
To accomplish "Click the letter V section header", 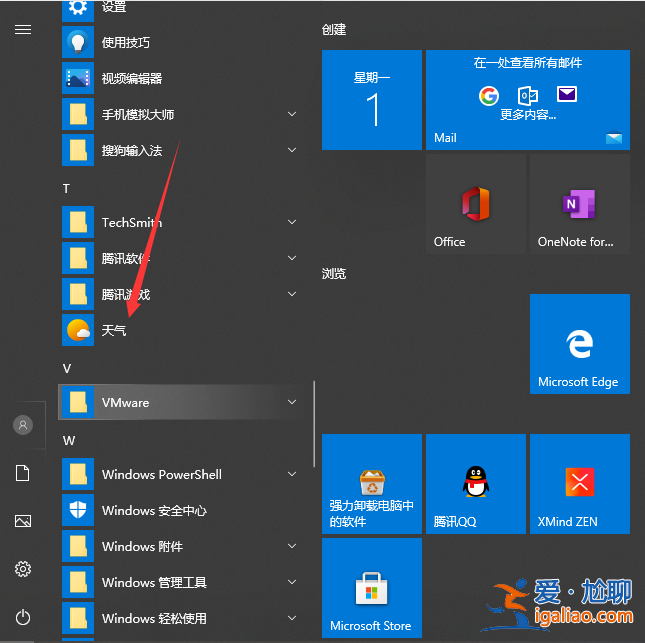I will 67,369.
